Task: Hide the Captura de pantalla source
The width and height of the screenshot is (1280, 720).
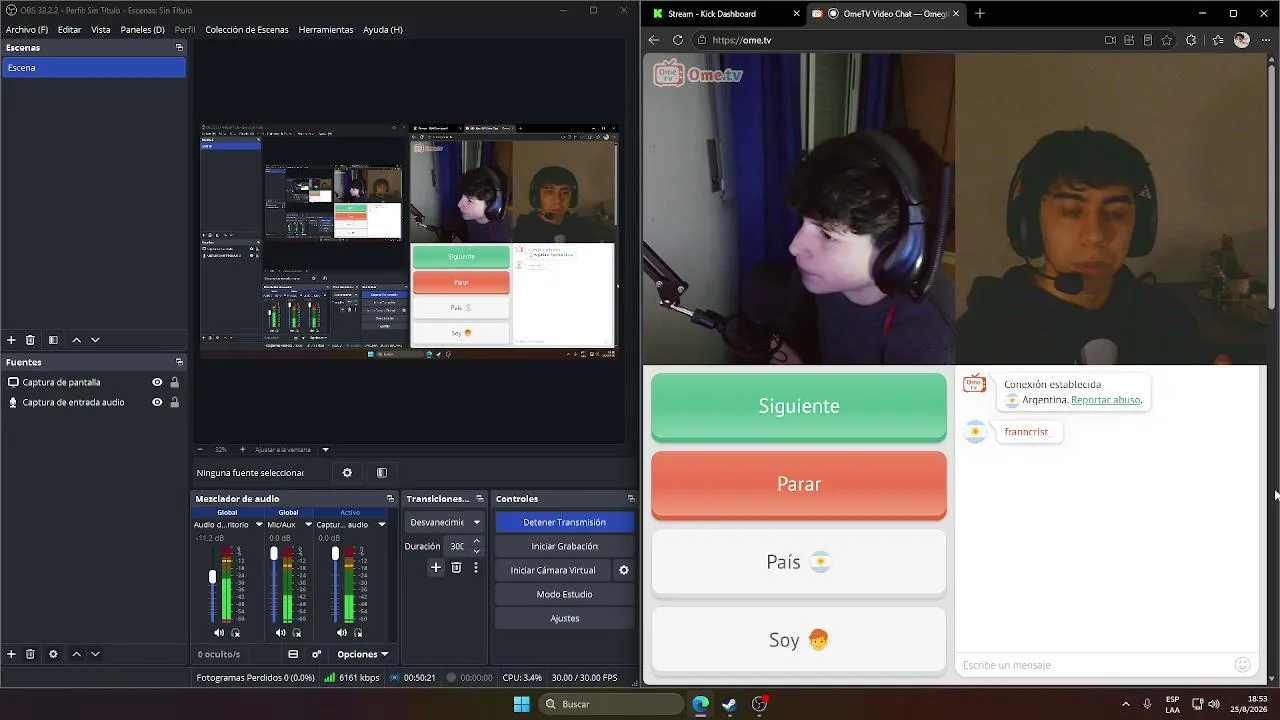Action: point(157,382)
